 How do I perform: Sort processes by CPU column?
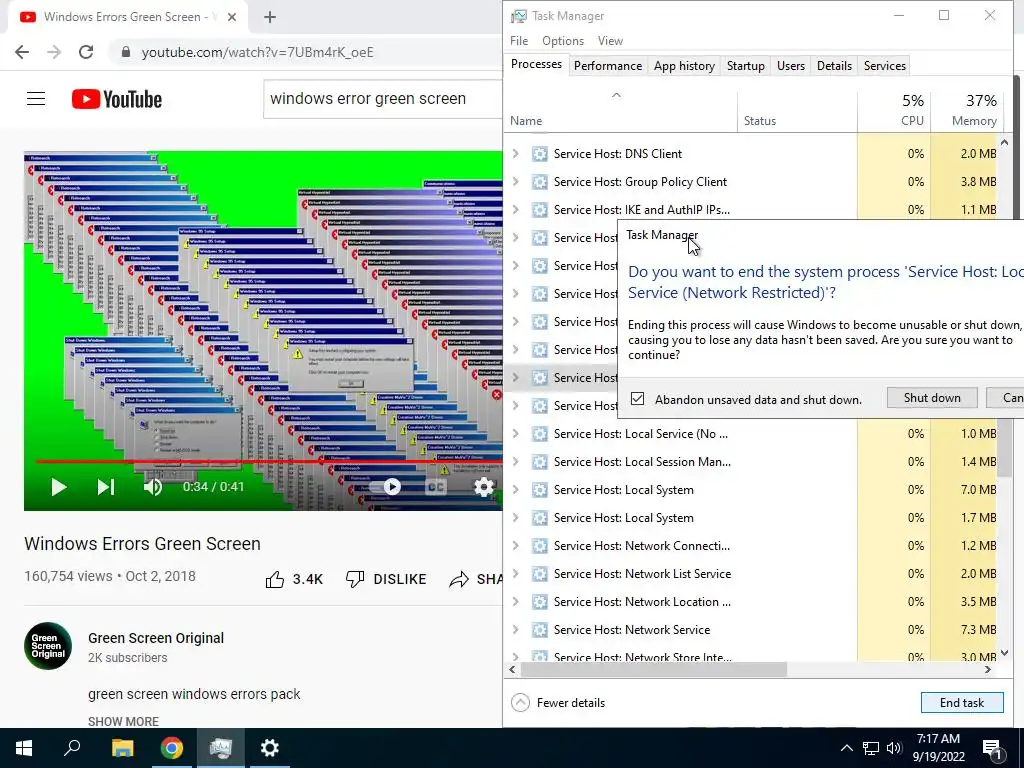click(894, 112)
